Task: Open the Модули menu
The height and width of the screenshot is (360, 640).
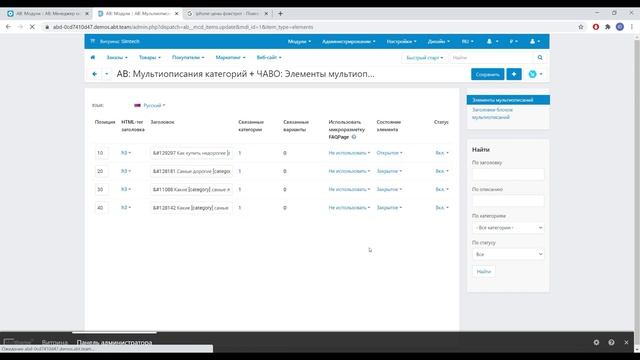Action: pyautogui.click(x=299, y=41)
